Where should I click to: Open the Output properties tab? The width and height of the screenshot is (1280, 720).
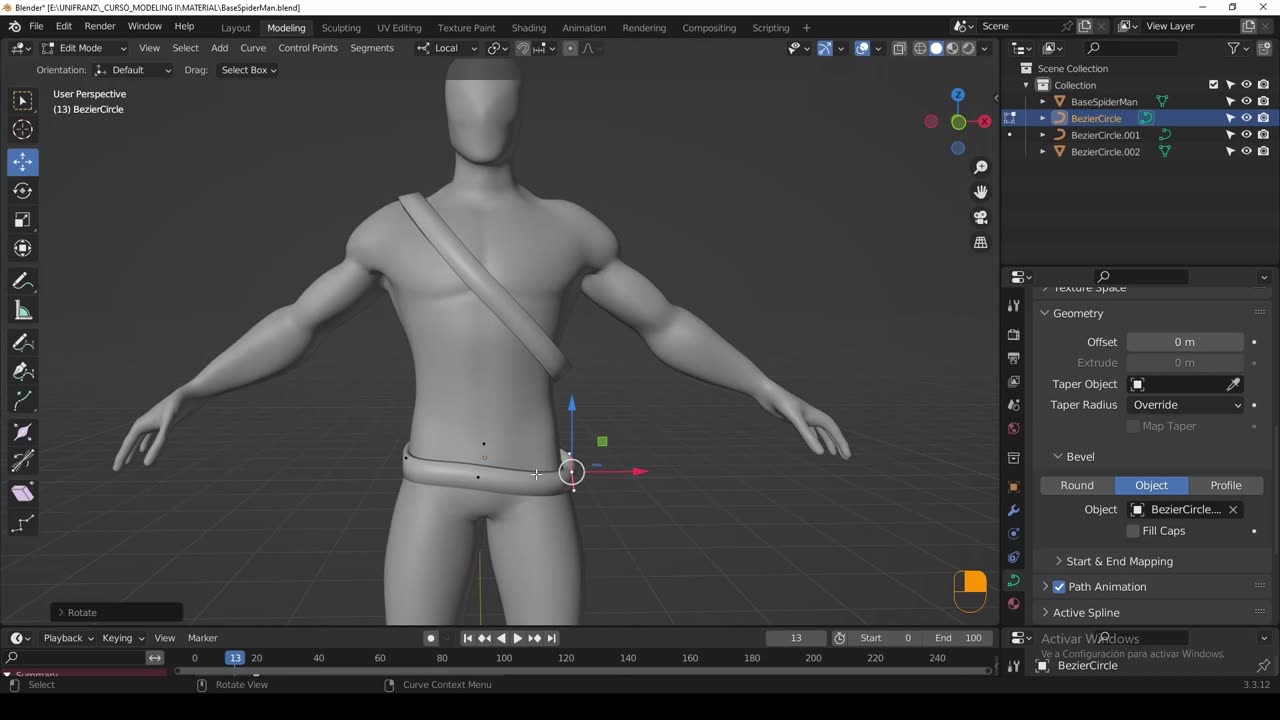(x=1014, y=358)
